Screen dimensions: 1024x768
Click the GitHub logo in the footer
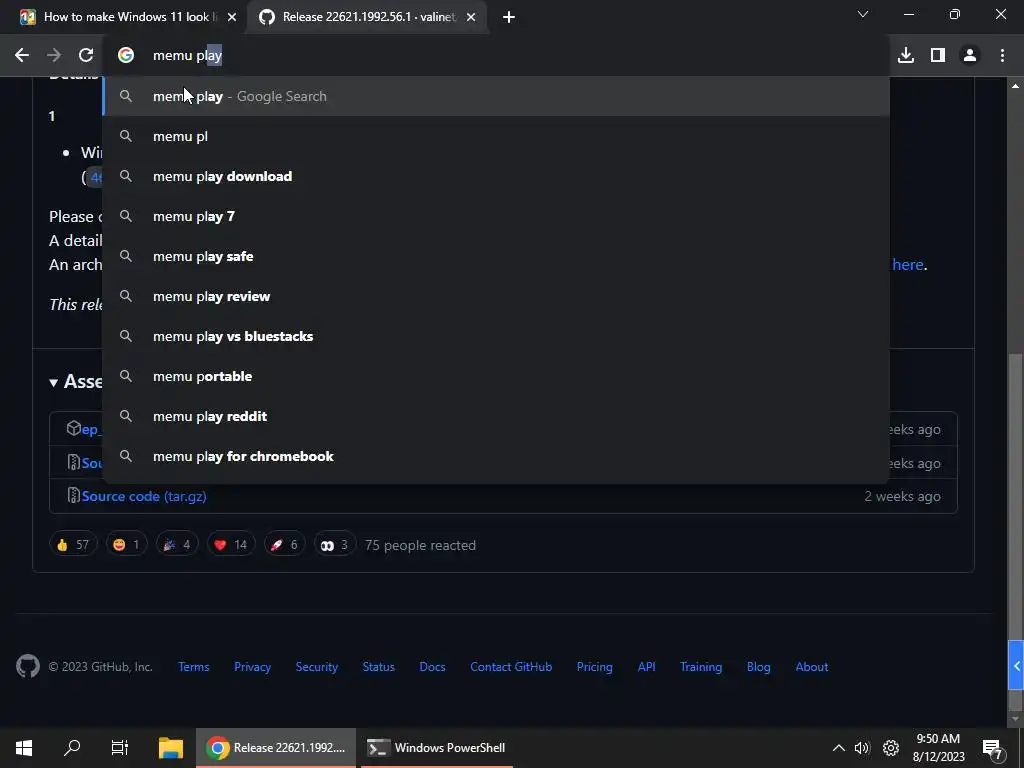[27, 667]
